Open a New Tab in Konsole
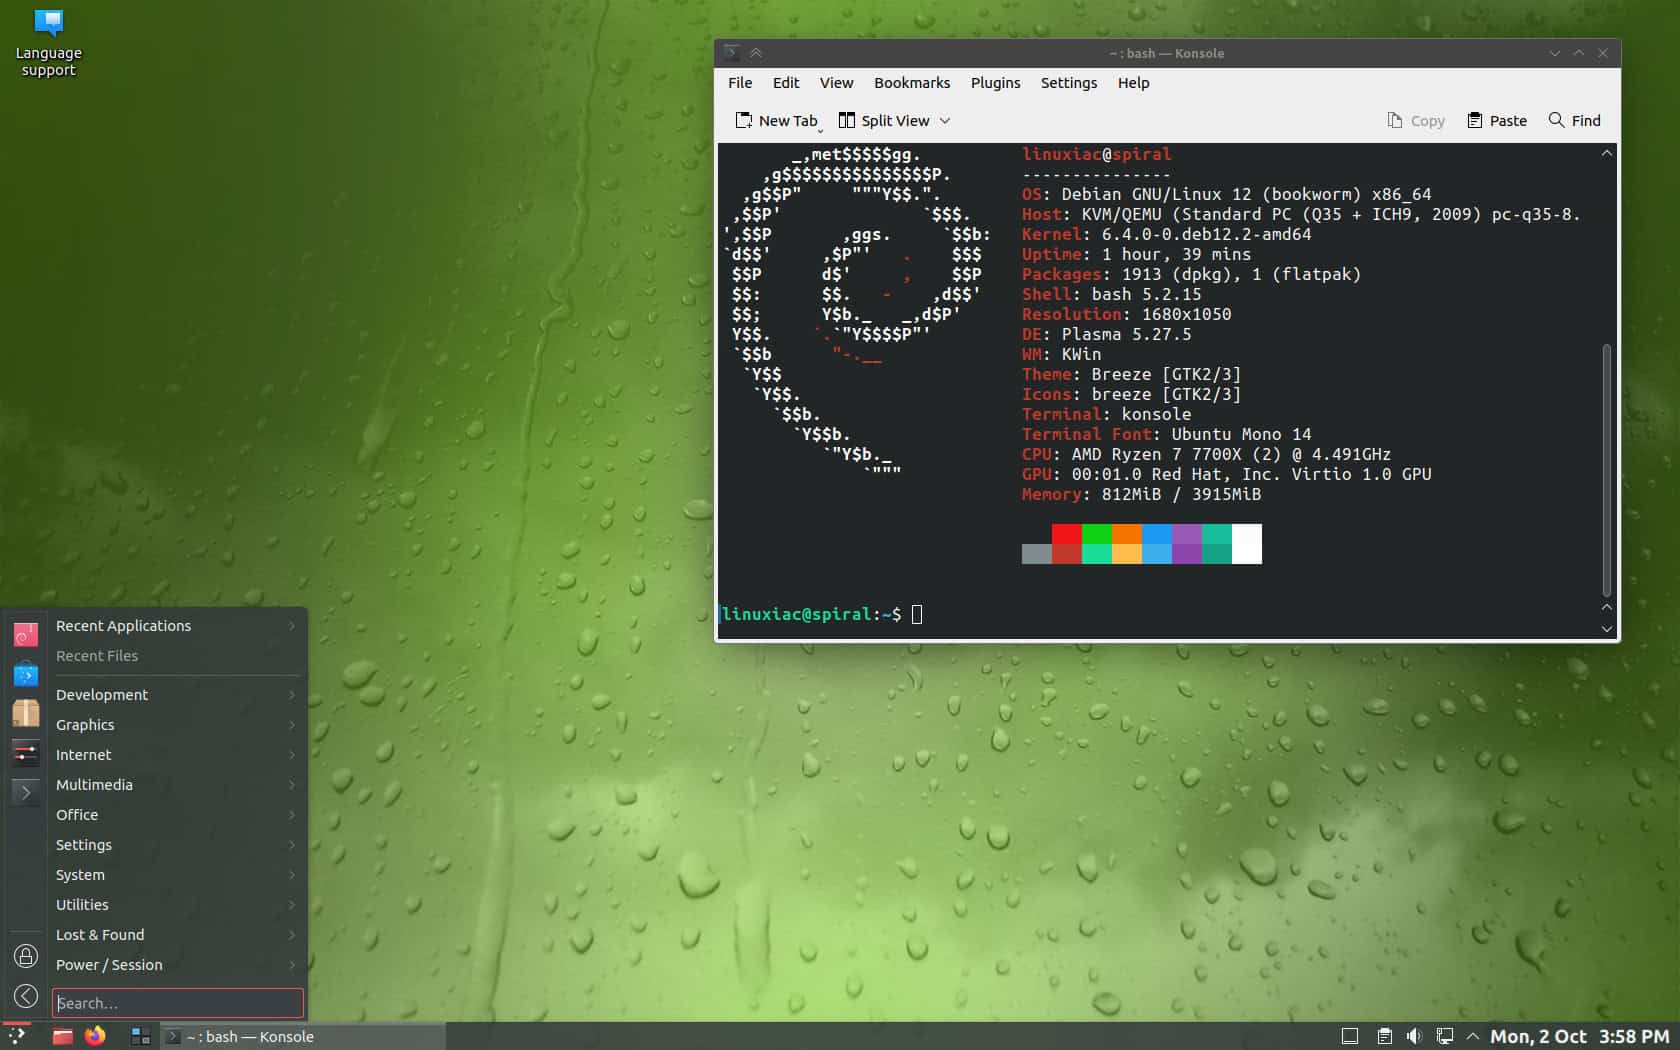 click(x=778, y=120)
